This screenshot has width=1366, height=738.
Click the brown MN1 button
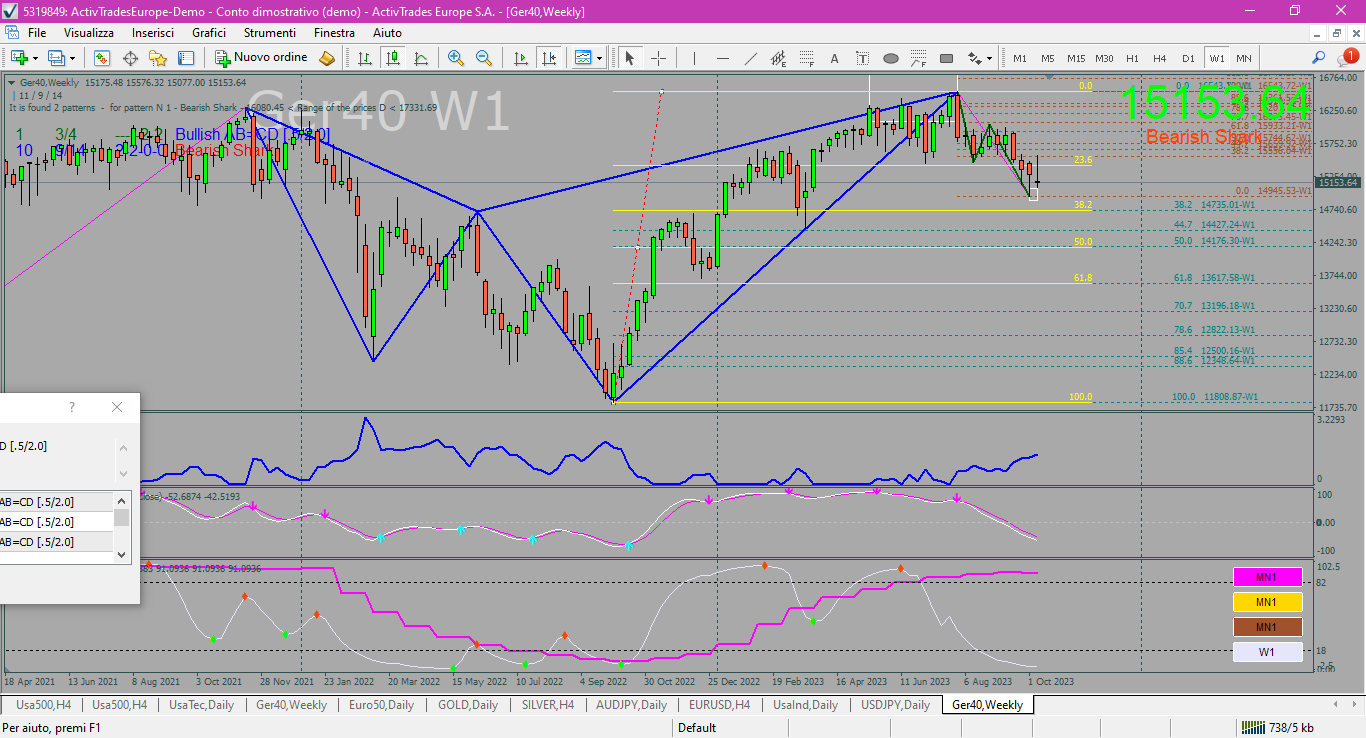pos(1267,627)
